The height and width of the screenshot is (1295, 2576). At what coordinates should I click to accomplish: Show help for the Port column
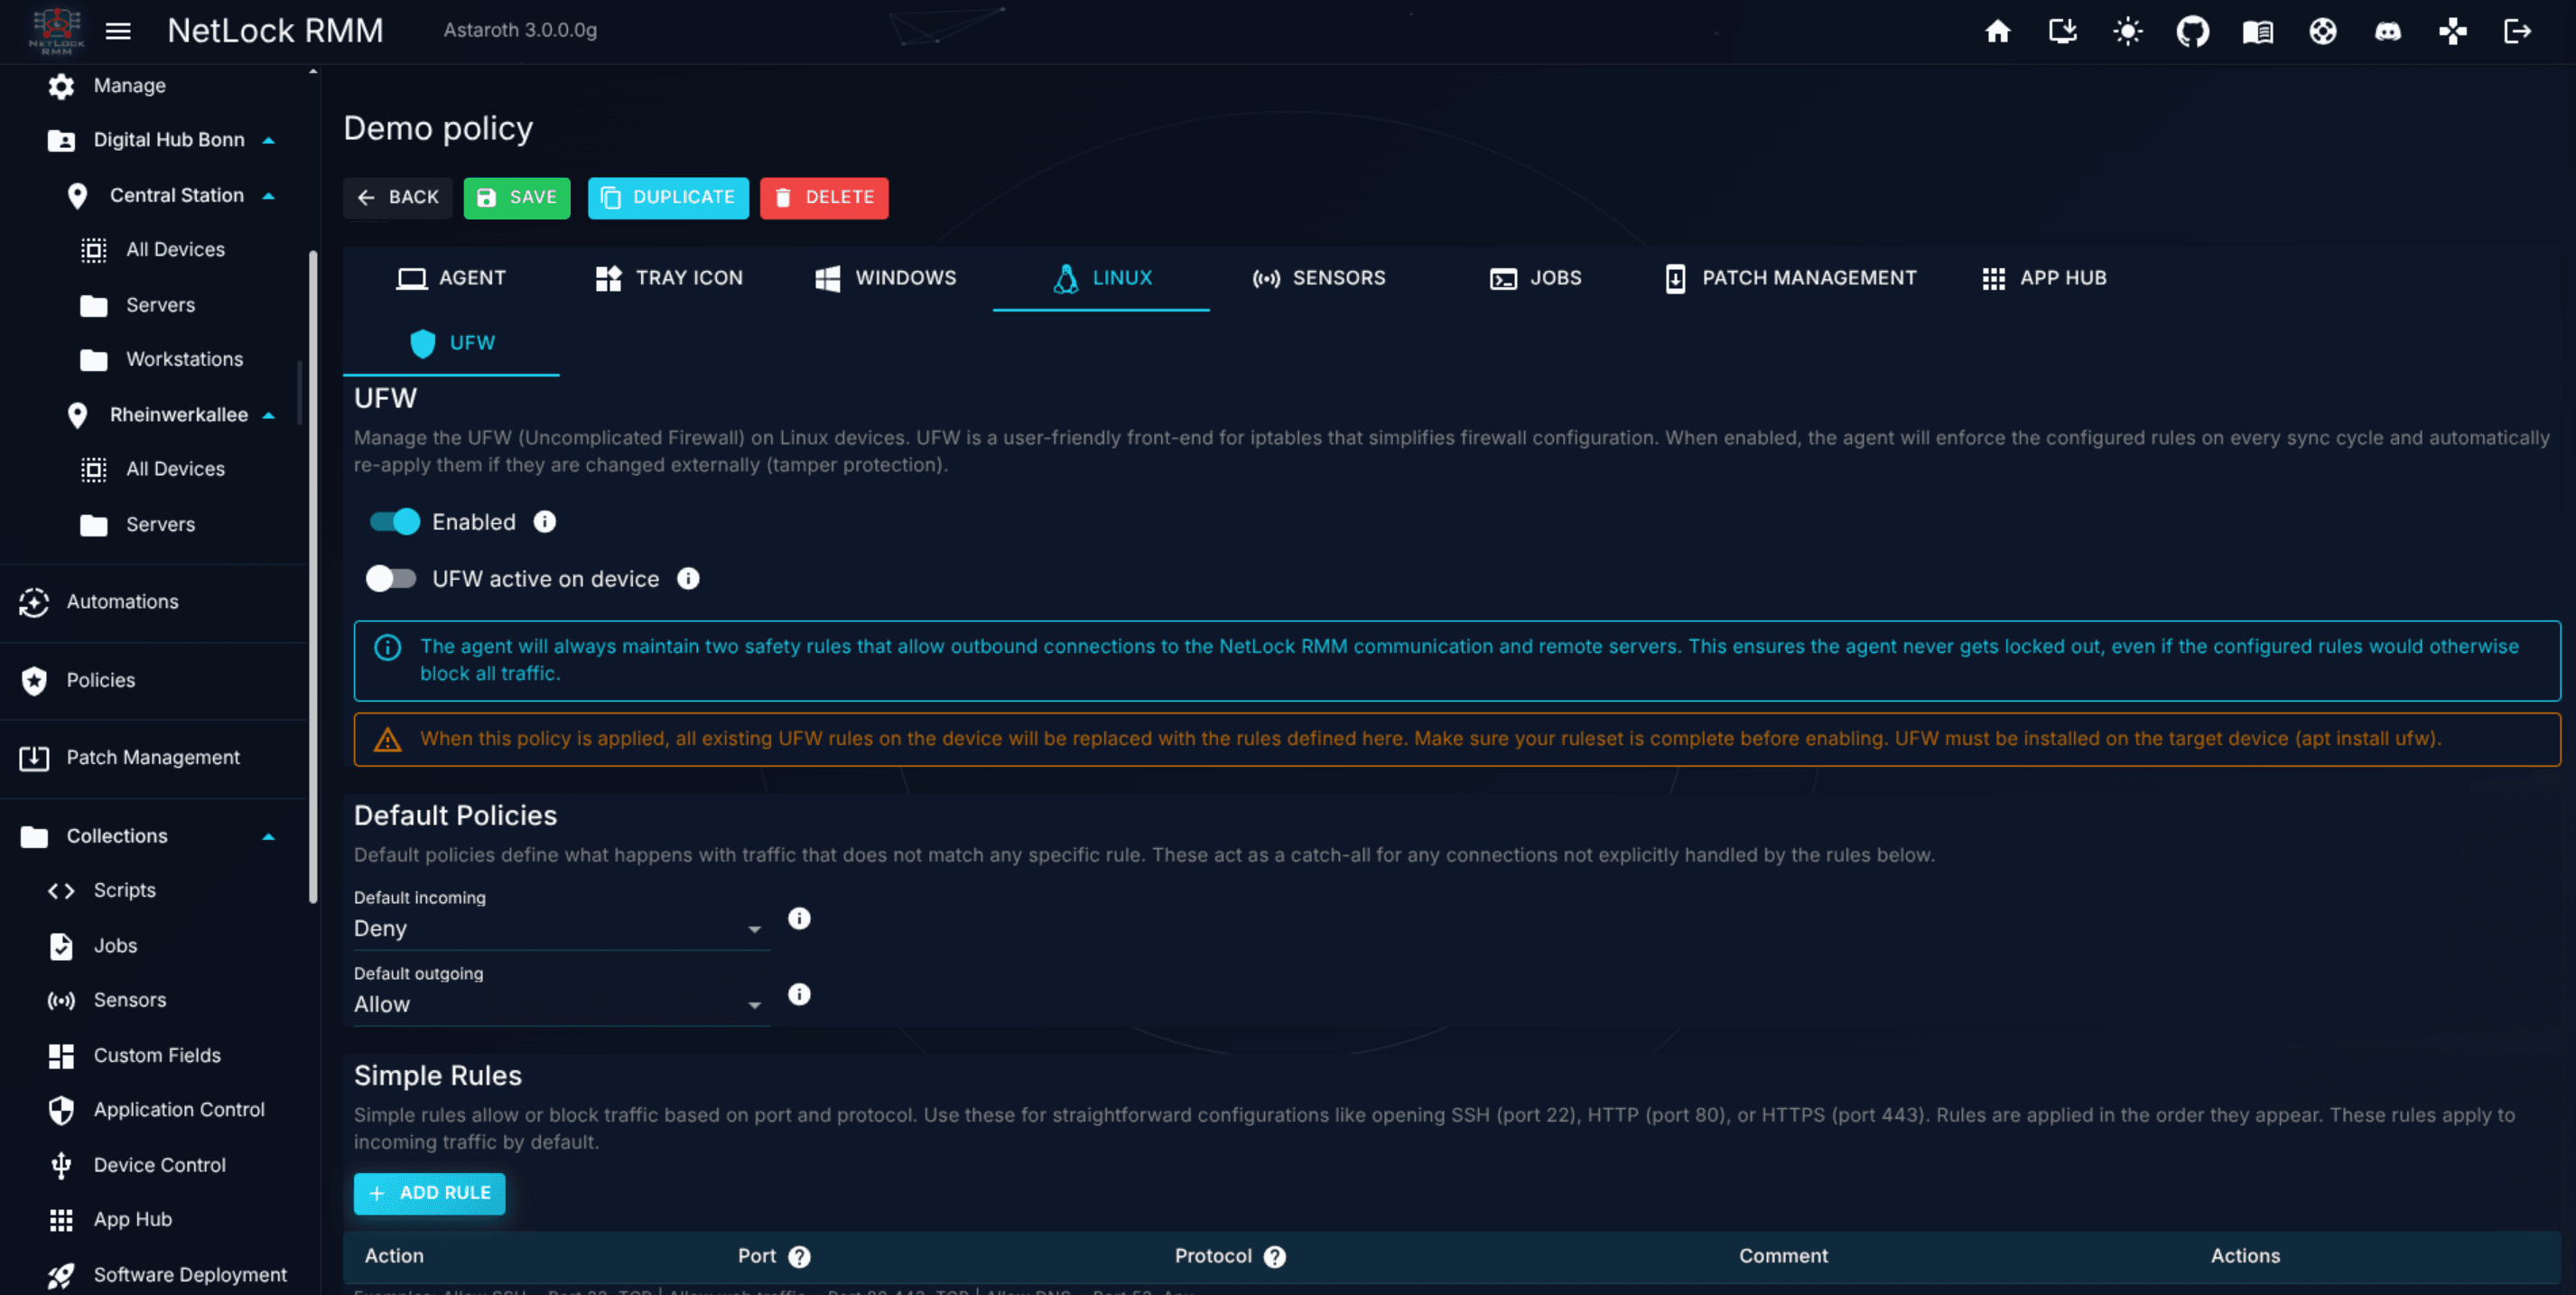799,1257
